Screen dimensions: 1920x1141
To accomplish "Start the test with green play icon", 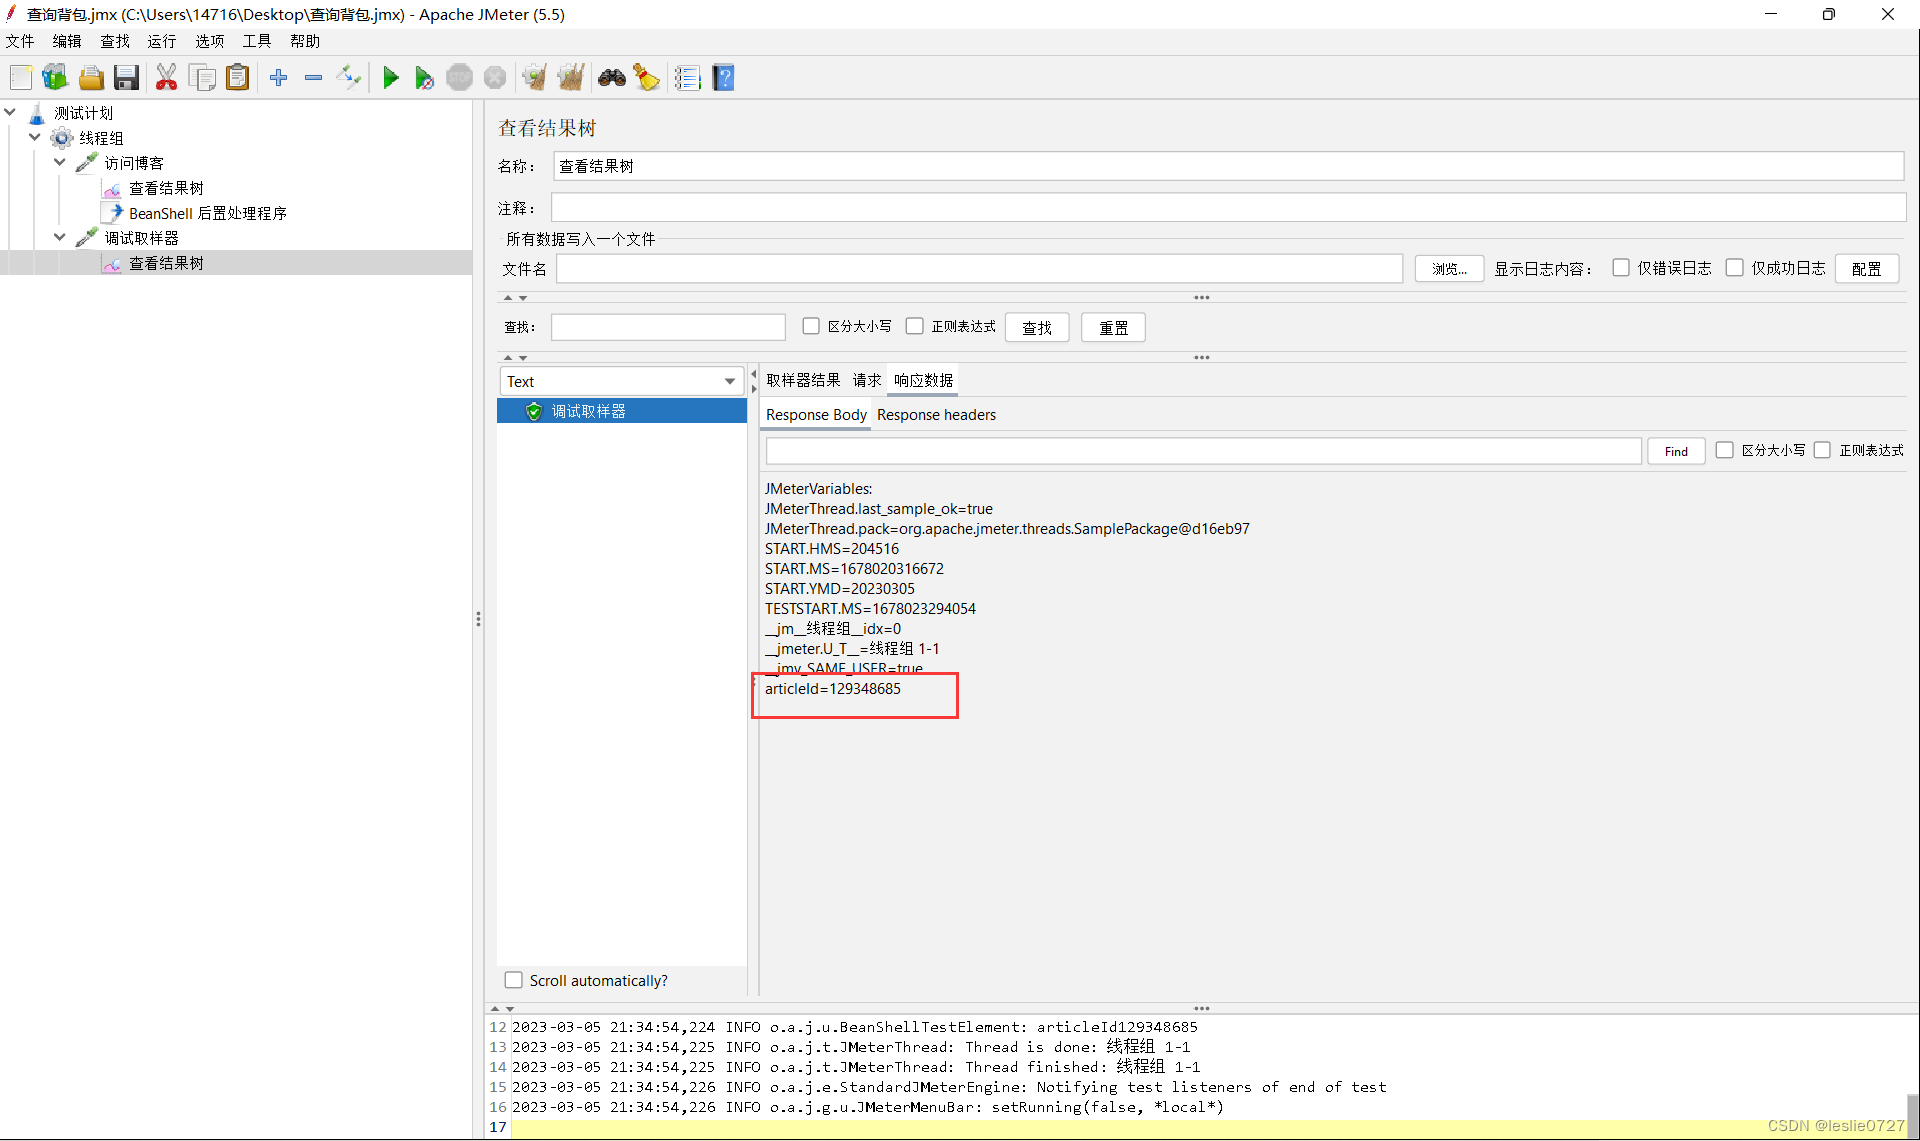I will tap(391, 78).
